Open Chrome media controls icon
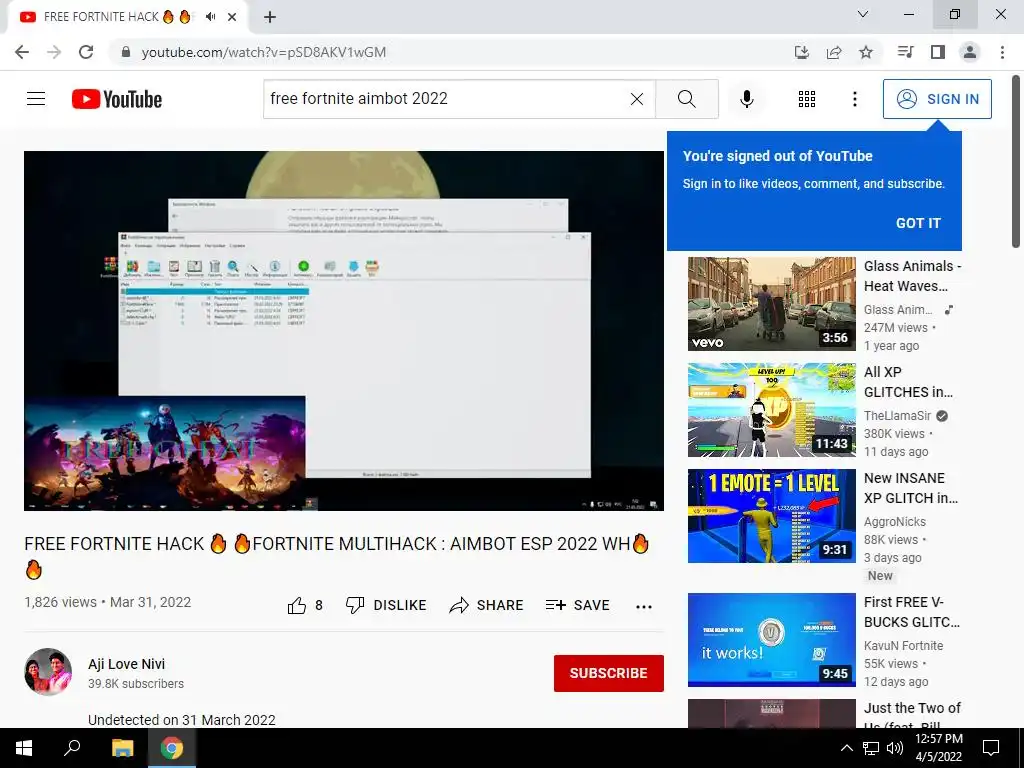 (905, 52)
